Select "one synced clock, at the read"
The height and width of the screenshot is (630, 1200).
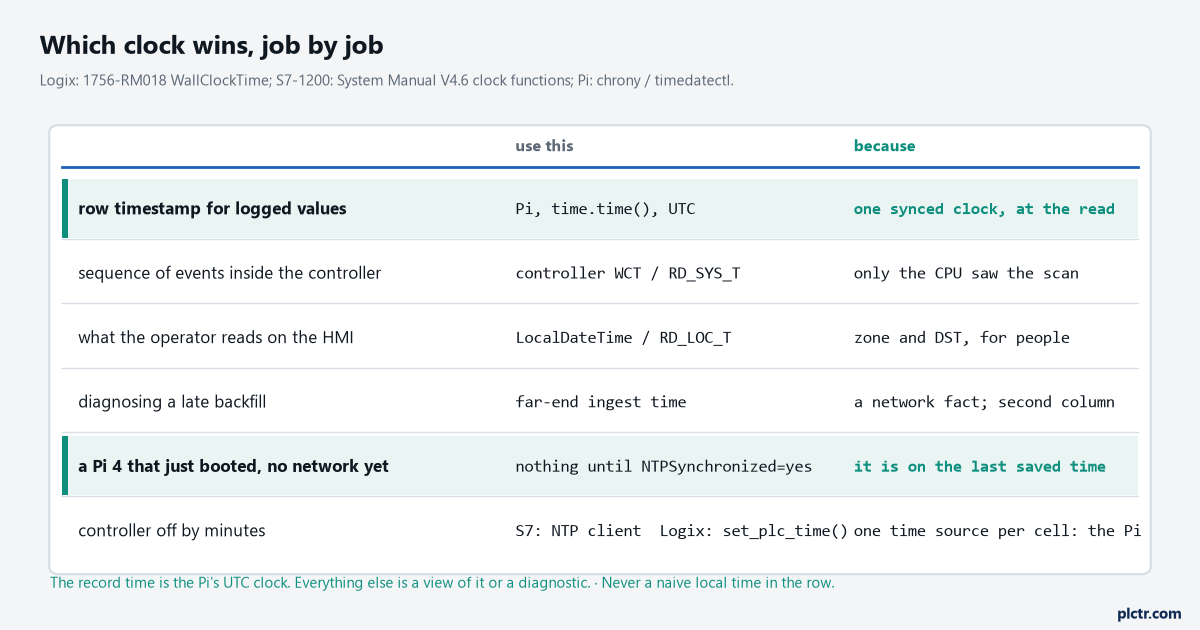(984, 209)
